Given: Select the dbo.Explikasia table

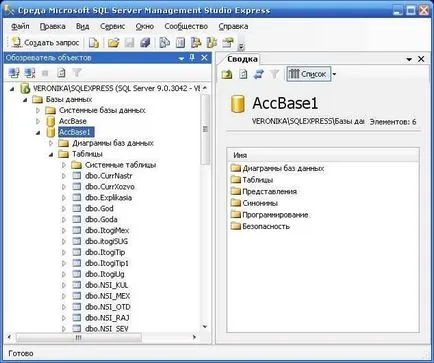Looking at the screenshot, I should point(108,198).
